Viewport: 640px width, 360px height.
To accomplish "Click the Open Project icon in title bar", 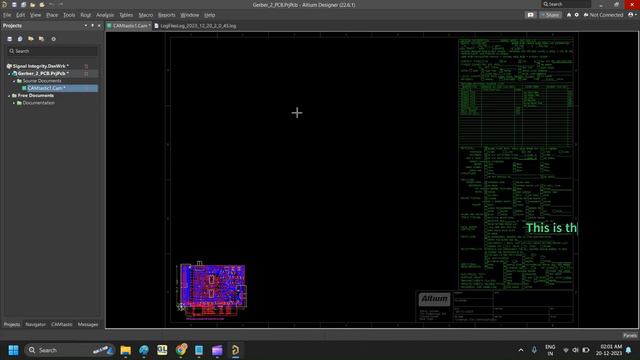I will pyautogui.click(x=42, y=4).
